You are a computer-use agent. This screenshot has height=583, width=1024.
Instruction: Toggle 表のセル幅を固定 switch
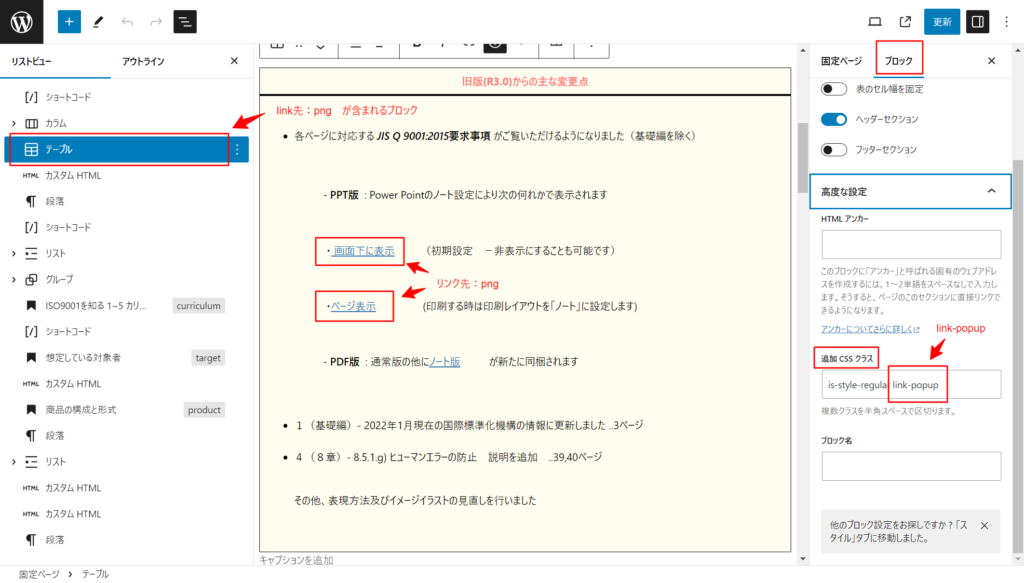[834, 89]
